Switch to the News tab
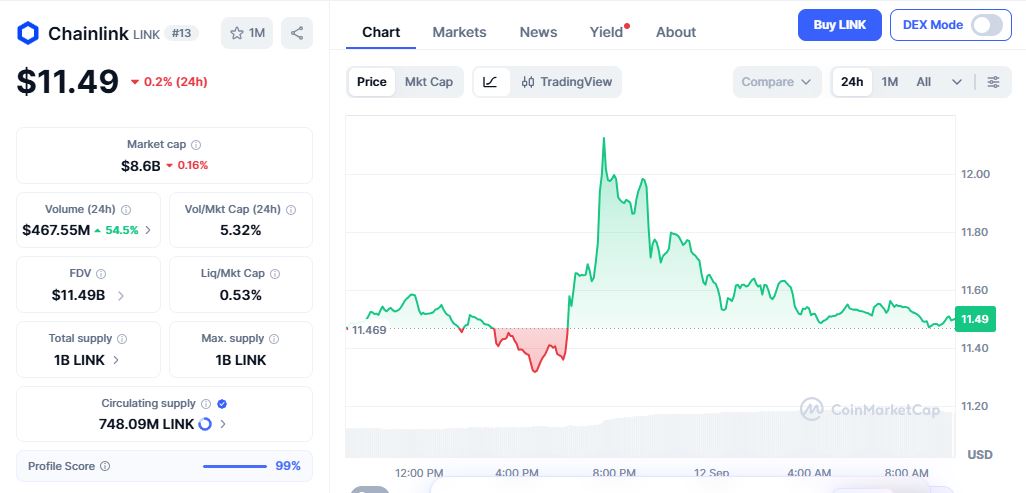Screen dimensions: 1026x493 click(539, 32)
